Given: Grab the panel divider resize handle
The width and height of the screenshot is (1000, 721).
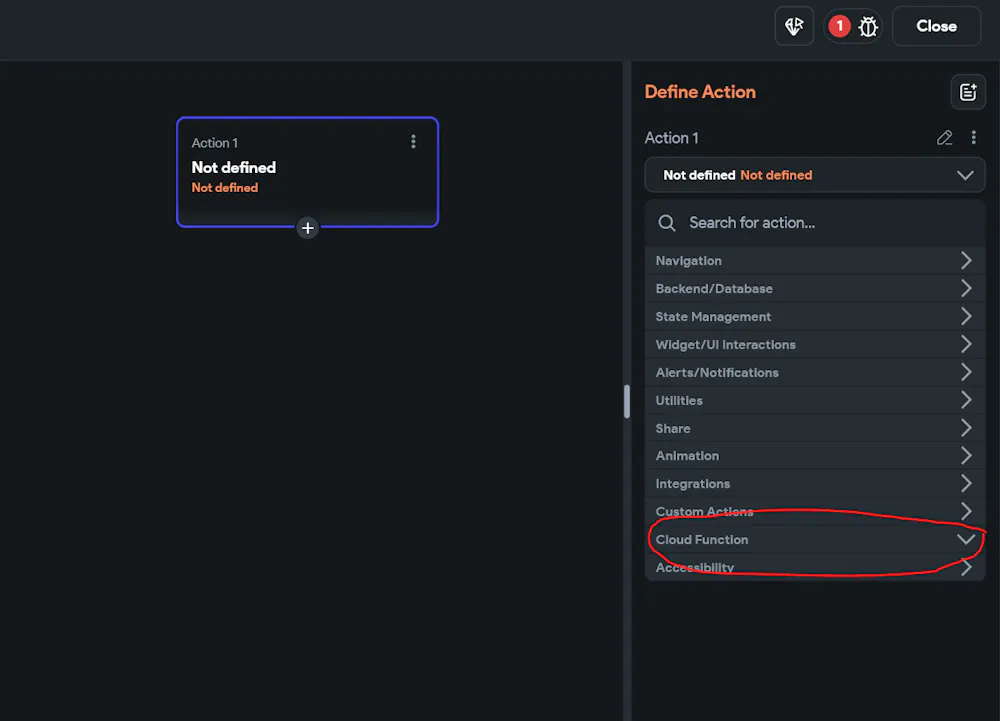Looking at the screenshot, I should click(x=627, y=401).
